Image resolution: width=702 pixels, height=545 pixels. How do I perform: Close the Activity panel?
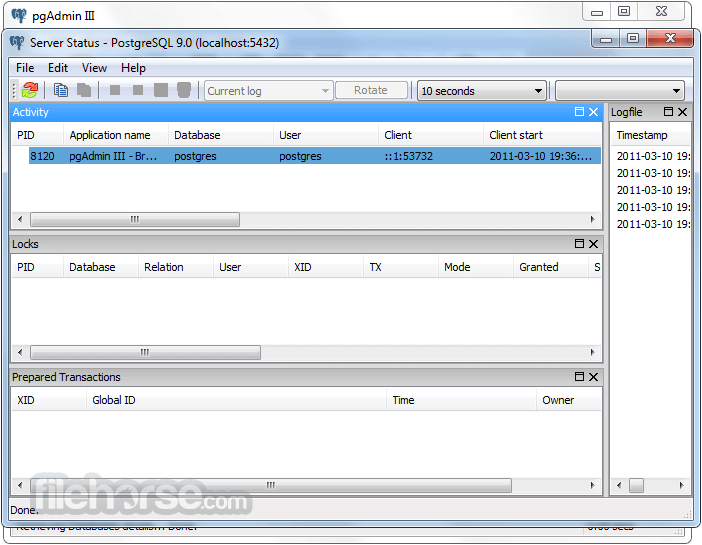pos(593,112)
